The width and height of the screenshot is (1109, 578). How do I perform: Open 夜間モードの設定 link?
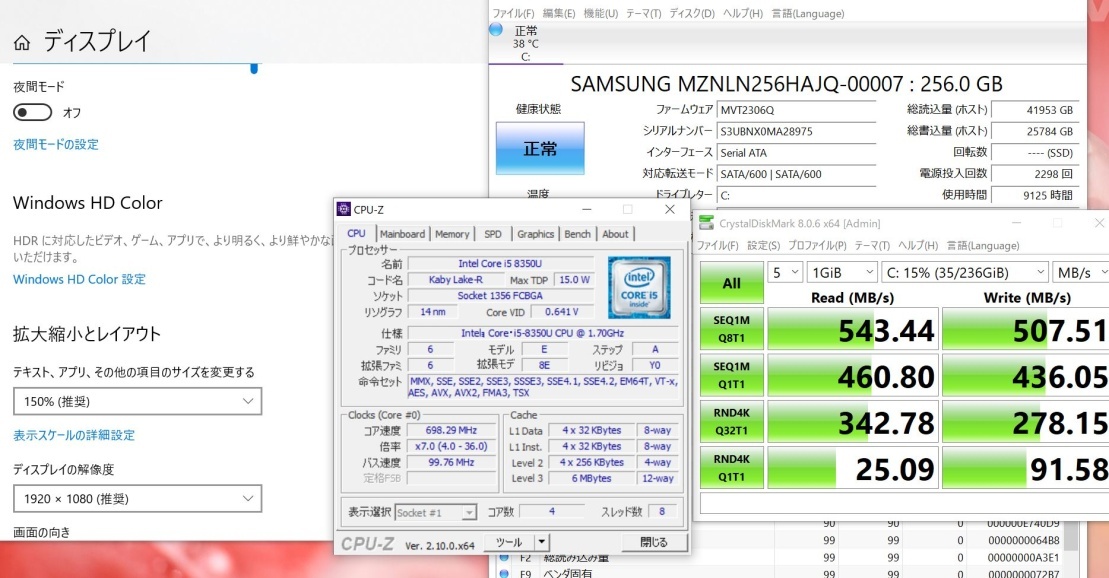[56, 144]
